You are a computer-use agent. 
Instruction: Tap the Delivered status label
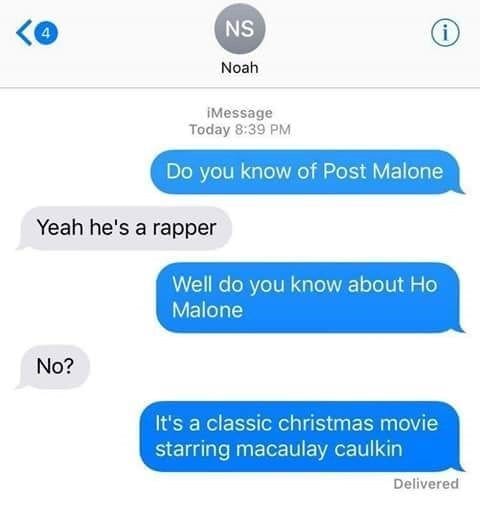[x=426, y=484]
